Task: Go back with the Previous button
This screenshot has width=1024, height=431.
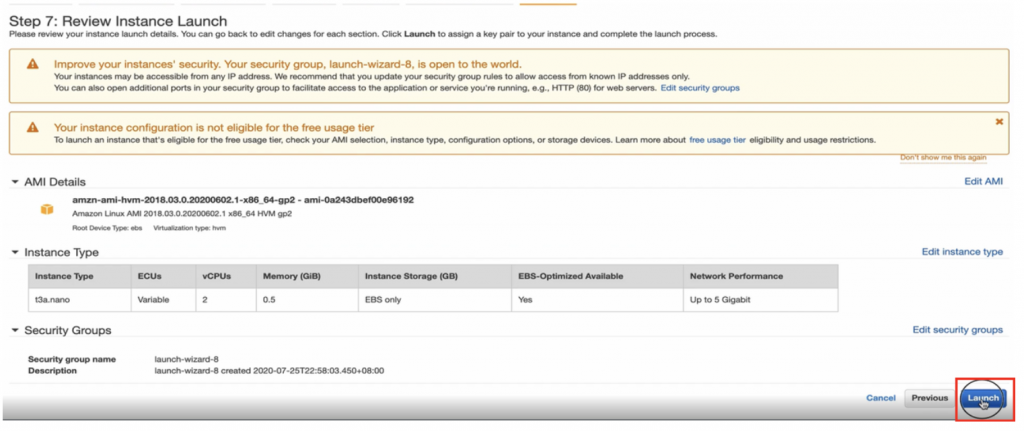Action: coord(929,398)
